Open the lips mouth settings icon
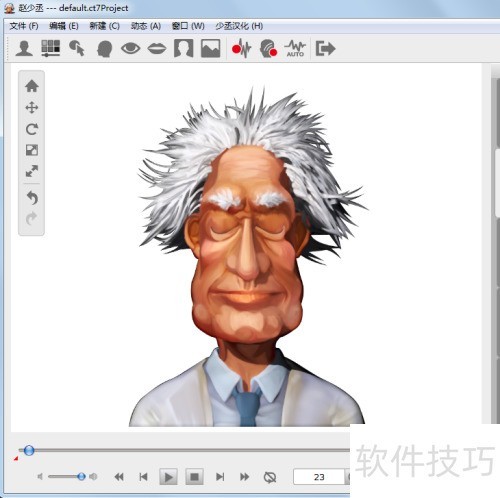 point(157,49)
